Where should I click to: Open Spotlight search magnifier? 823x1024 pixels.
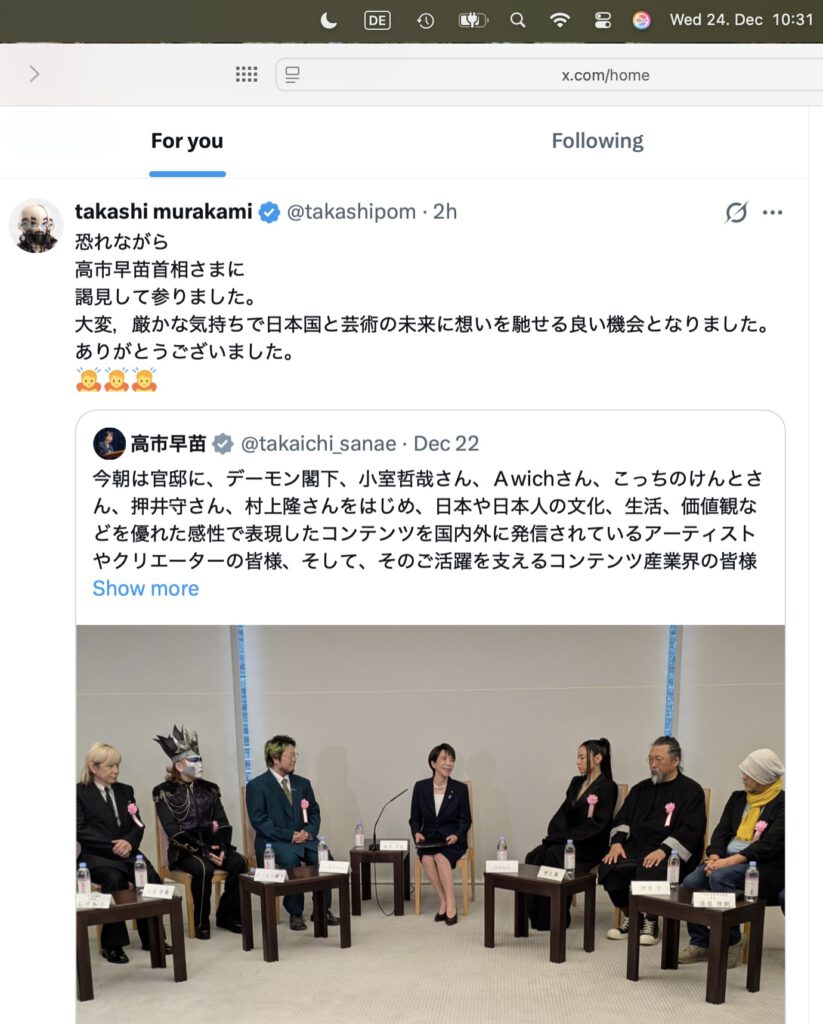(517, 20)
